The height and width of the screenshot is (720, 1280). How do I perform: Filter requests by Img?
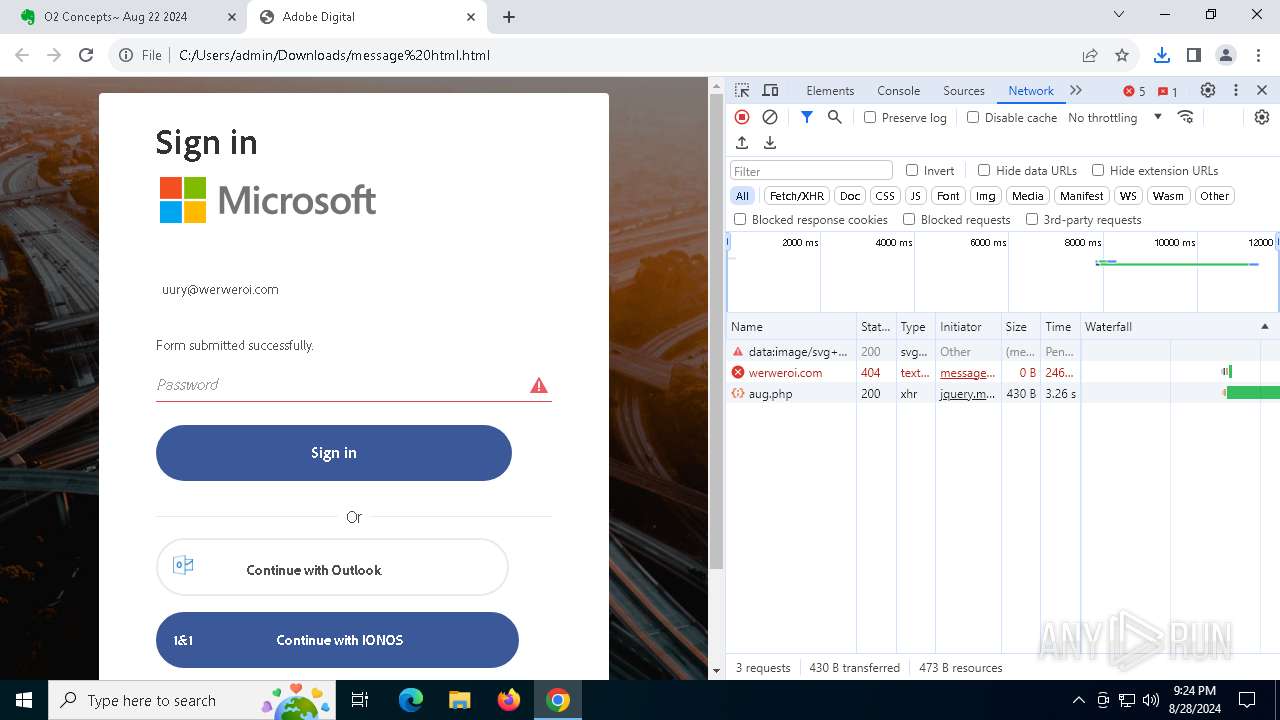pyautogui.click(x=986, y=196)
